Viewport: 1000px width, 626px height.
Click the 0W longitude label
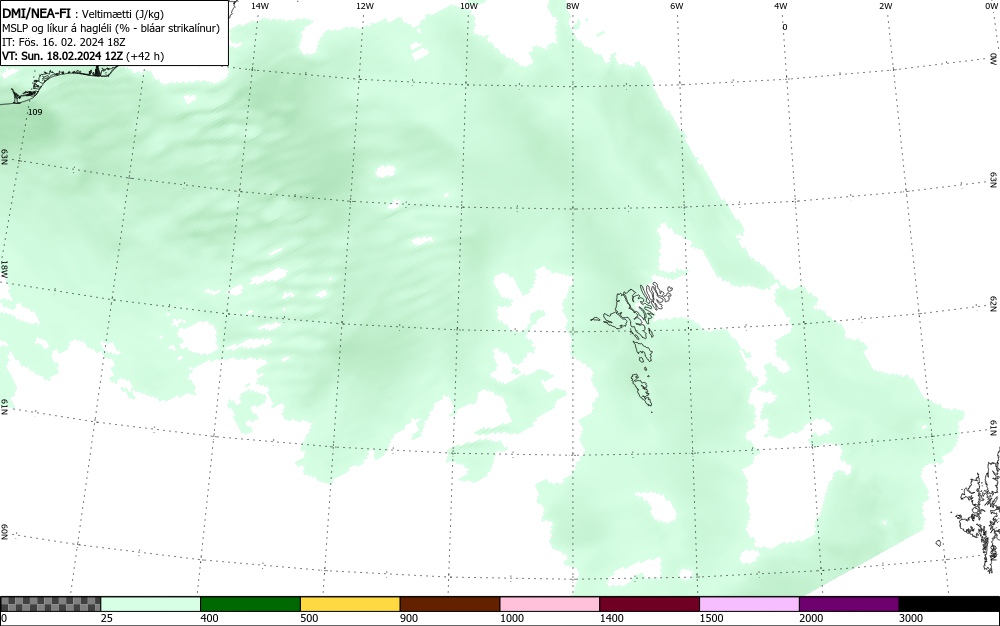991,6
